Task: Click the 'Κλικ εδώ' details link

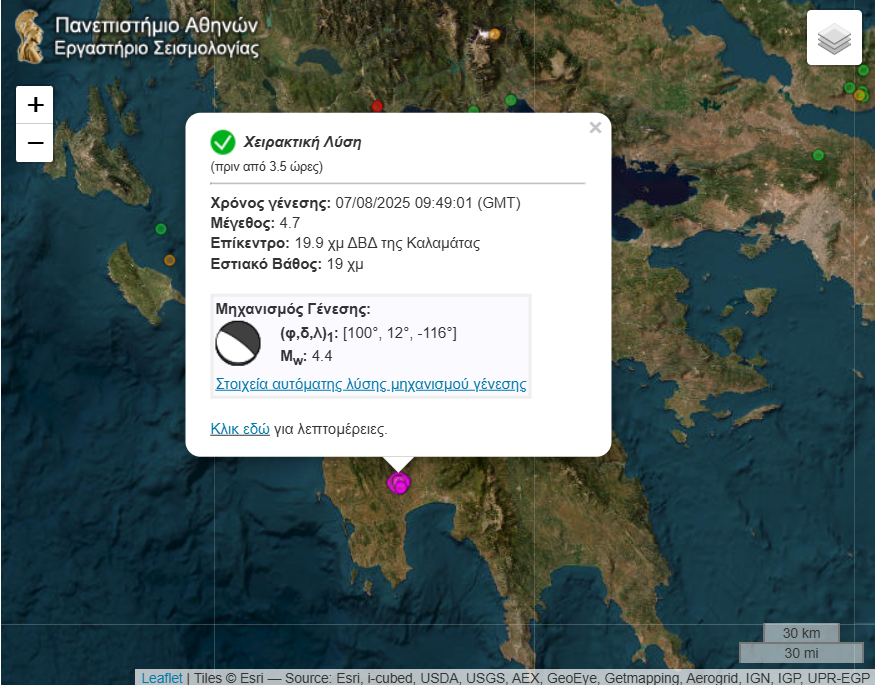Action: (239, 428)
